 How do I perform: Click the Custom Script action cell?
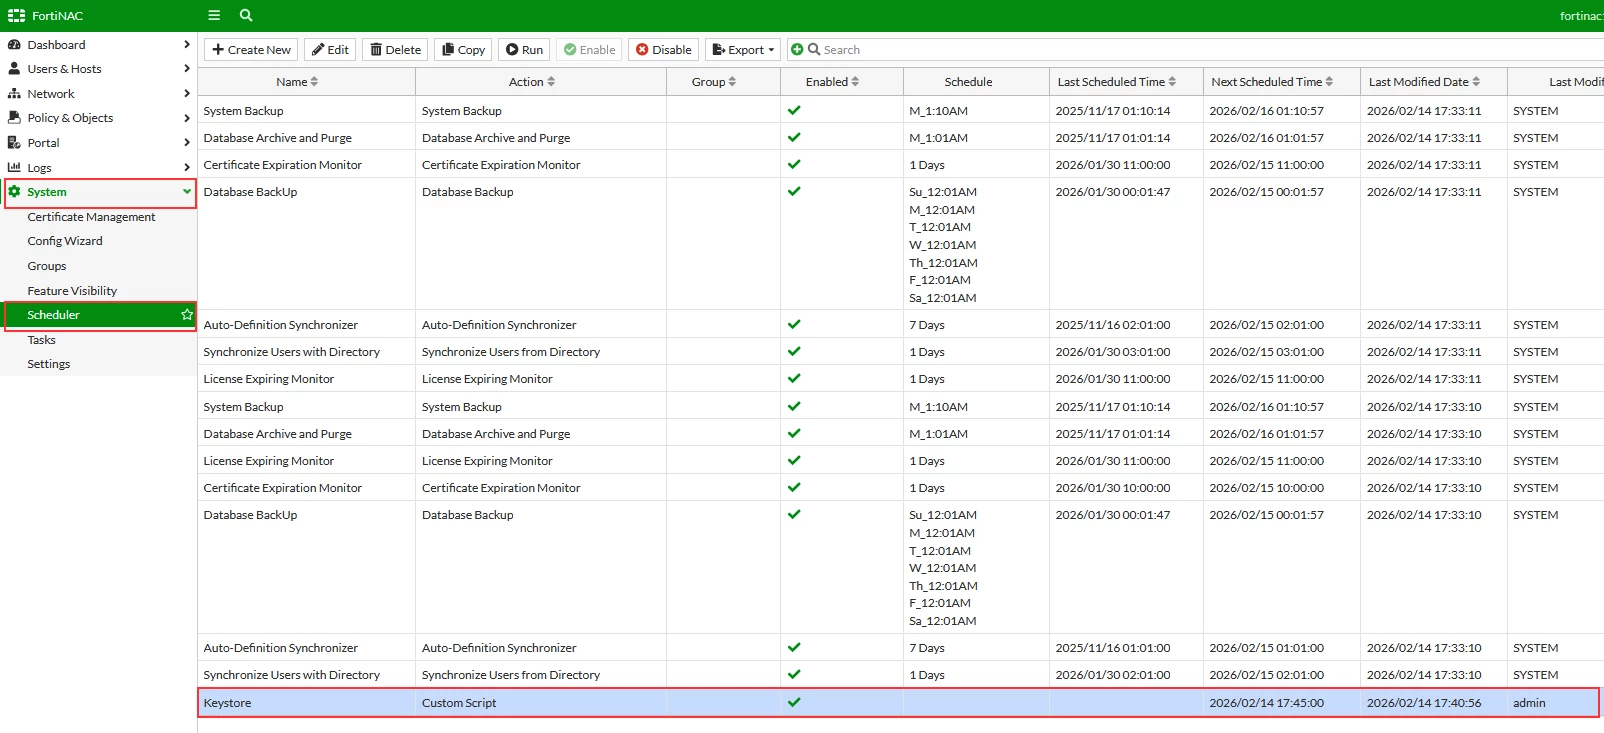541,703
